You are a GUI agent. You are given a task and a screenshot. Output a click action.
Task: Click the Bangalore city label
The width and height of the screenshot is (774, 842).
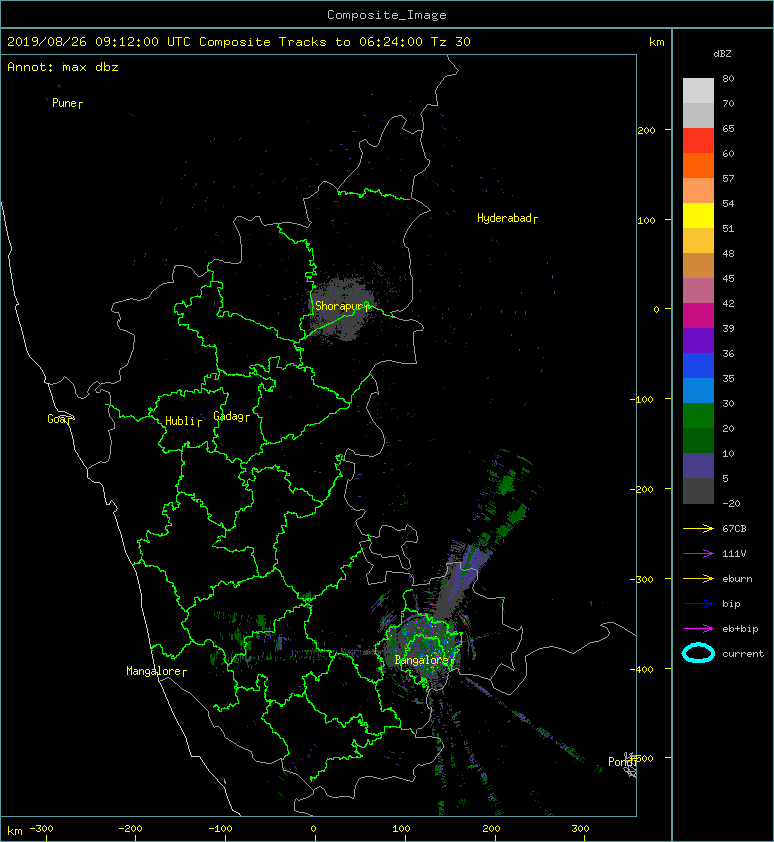[x=422, y=660]
